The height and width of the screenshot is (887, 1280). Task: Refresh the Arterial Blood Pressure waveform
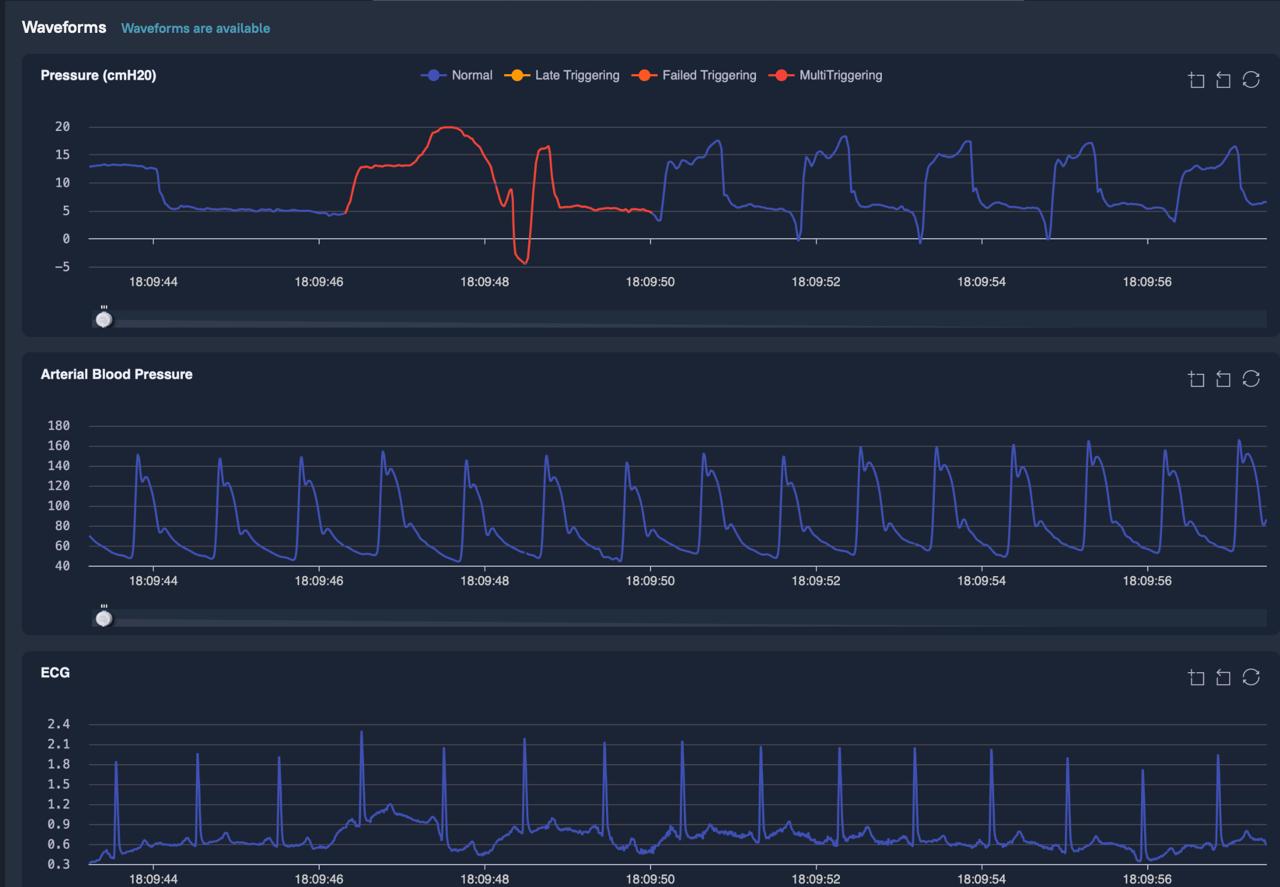click(1251, 379)
